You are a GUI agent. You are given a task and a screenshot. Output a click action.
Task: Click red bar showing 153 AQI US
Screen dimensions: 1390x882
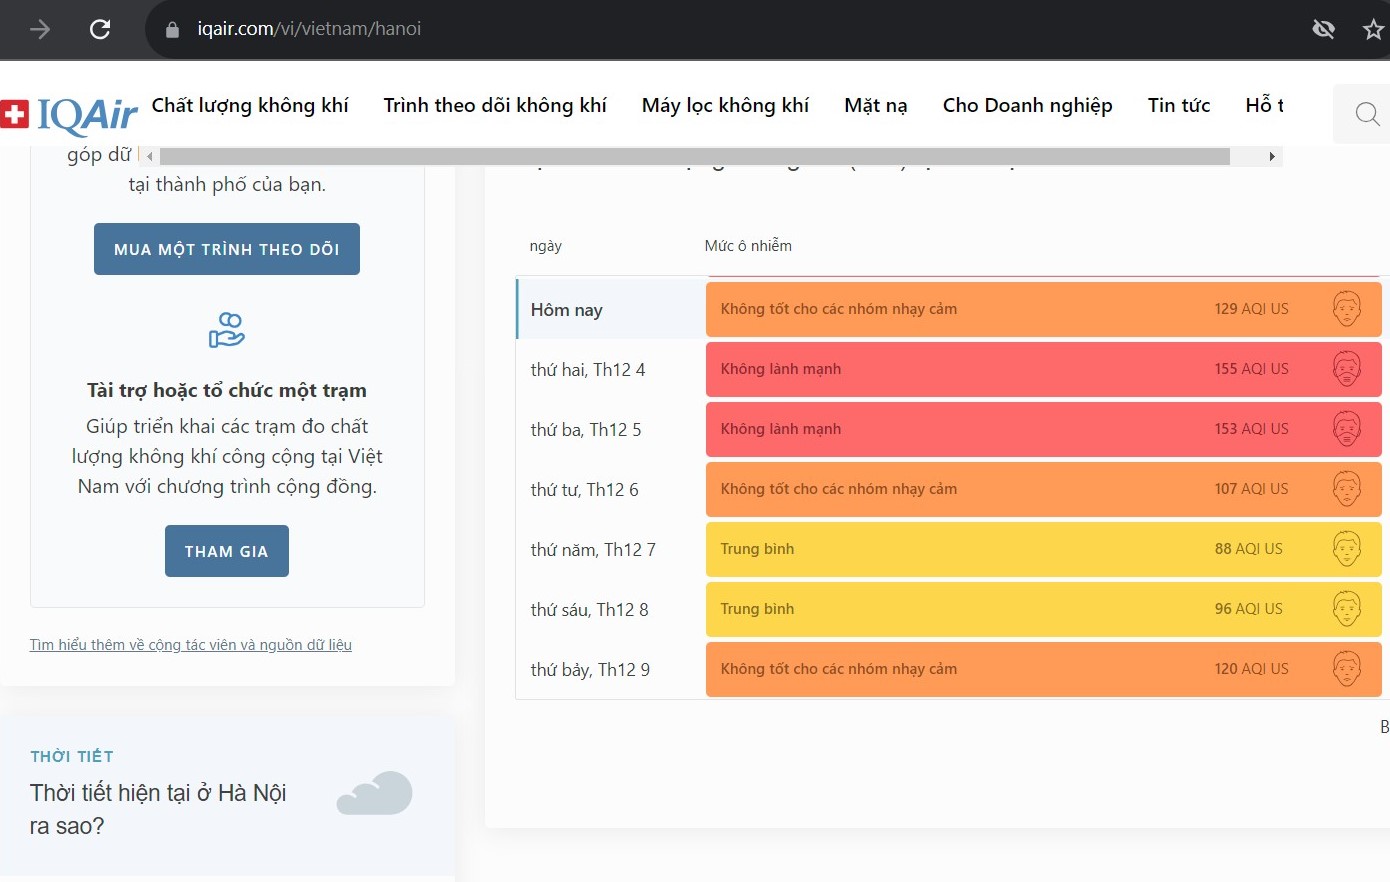point(1043,429)
